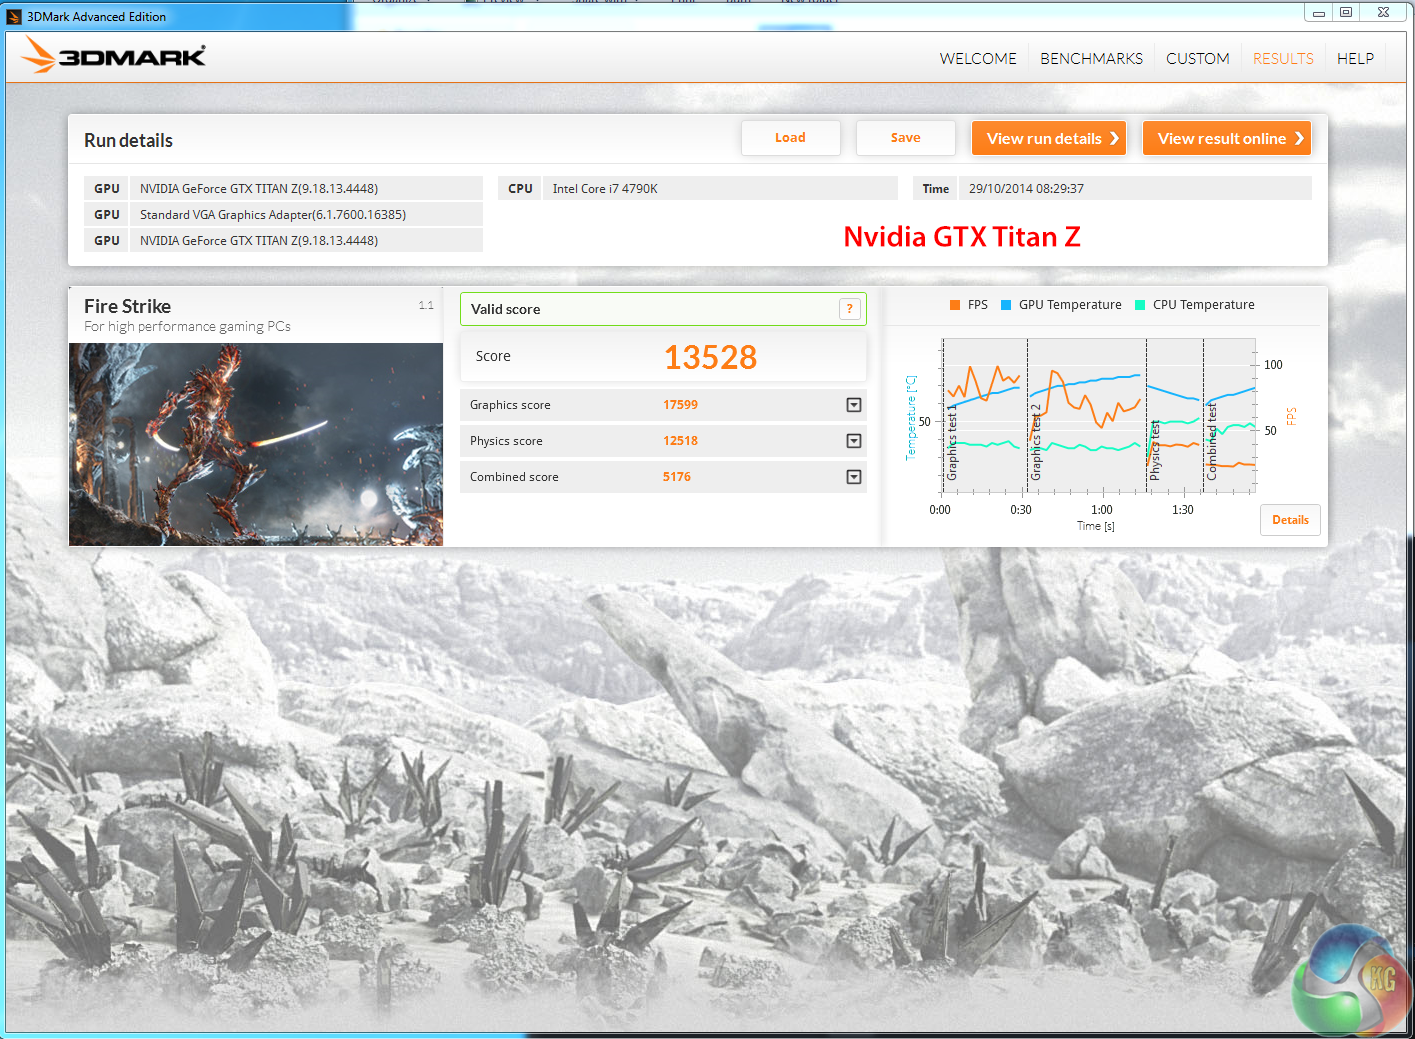Viewport: 1415px width, 1039px height.
Task: Click the 3DMark title bar app icon
Action: pyautogui.click(x=14, y=16)
